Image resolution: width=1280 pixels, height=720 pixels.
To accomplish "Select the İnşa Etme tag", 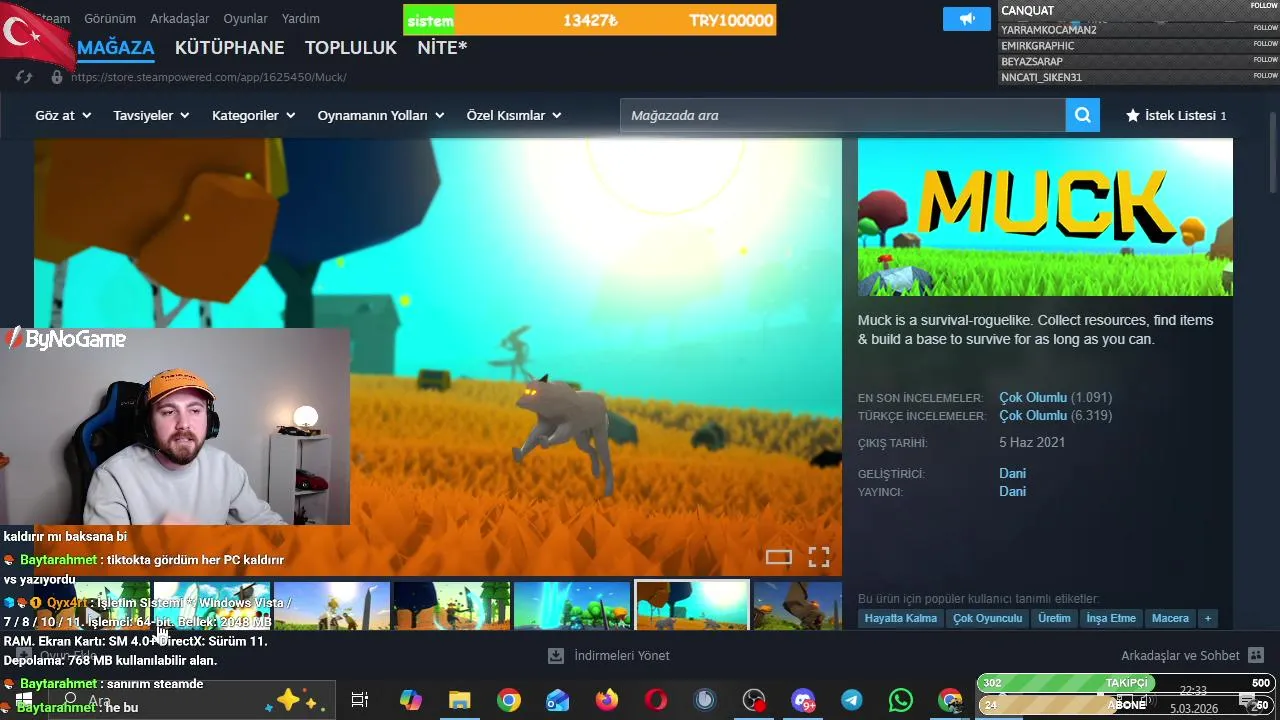I will [x=1111, y=618].
